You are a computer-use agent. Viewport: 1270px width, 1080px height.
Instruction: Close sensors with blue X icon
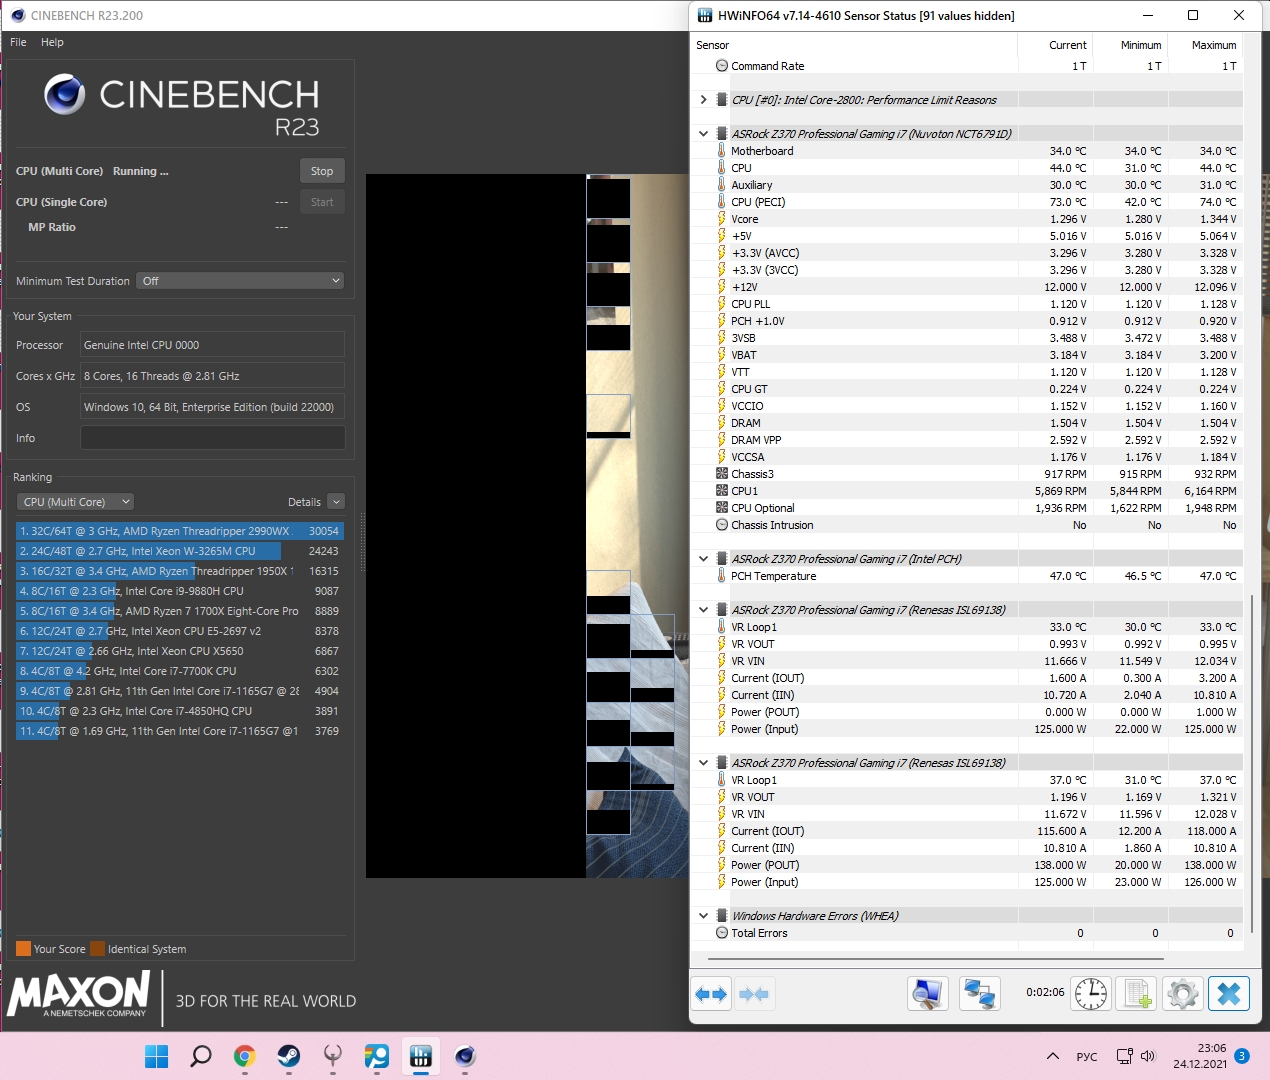(x=1229, y=994)
